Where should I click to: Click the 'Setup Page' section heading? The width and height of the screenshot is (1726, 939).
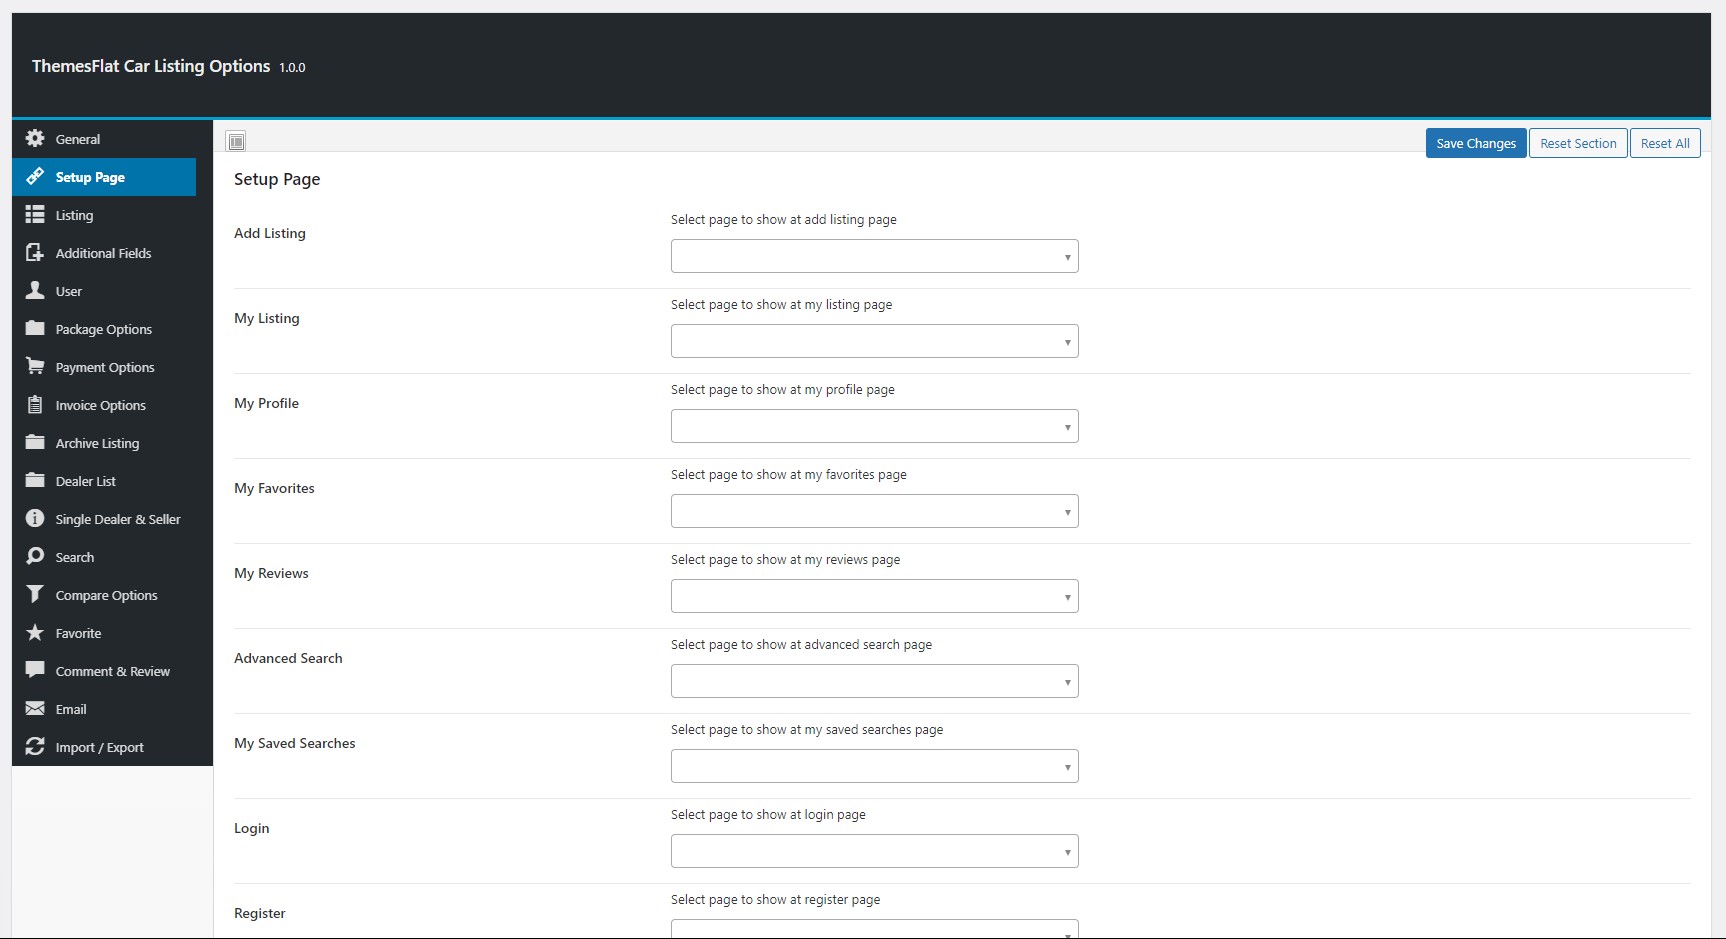(x=277, y=179)
